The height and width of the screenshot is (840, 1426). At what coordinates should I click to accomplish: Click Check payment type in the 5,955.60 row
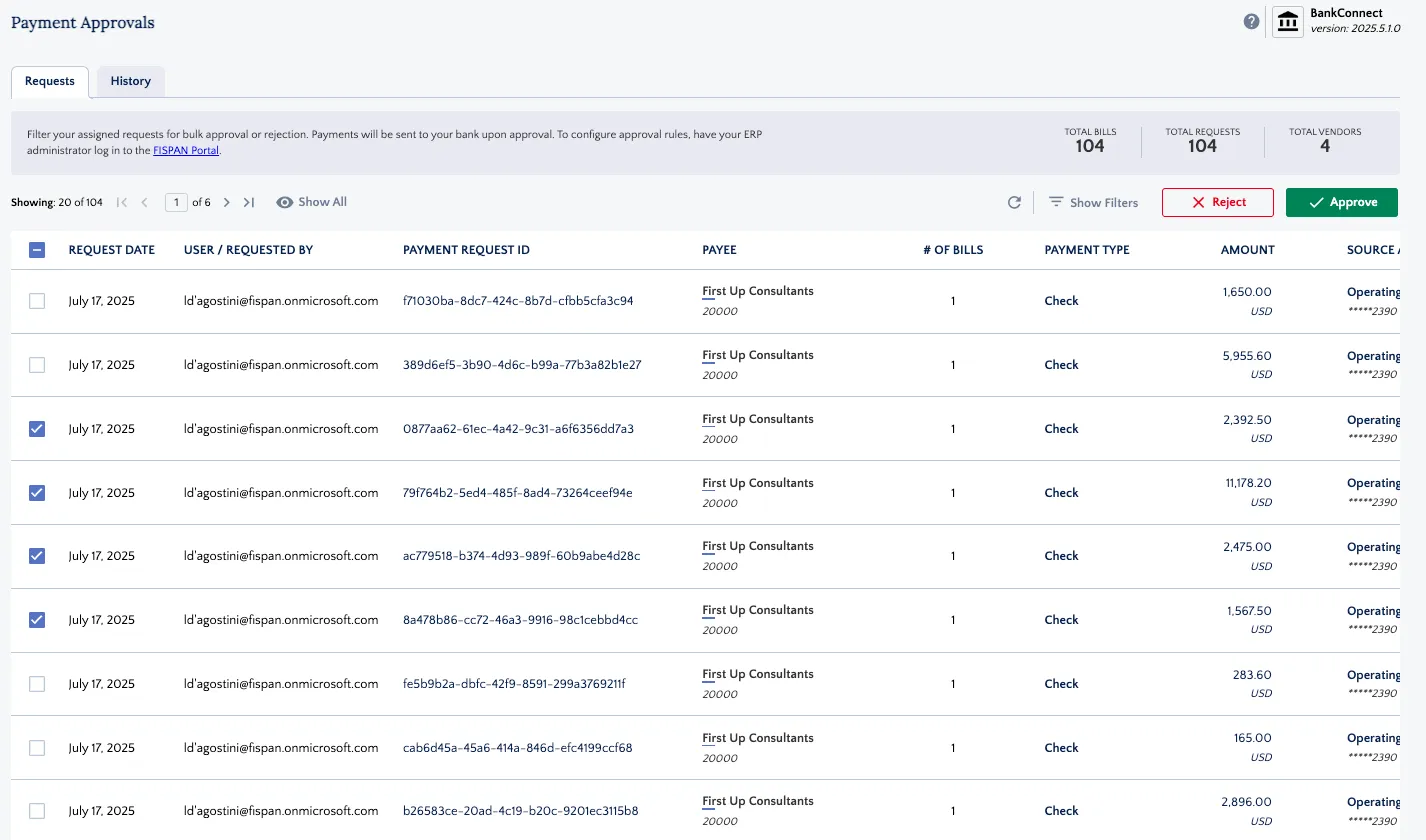point(1061,365)
